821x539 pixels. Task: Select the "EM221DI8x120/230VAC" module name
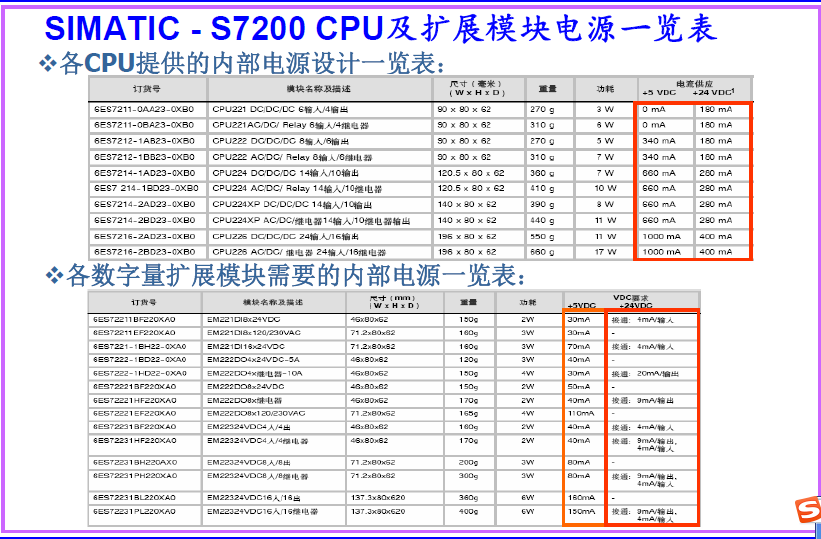253,333
